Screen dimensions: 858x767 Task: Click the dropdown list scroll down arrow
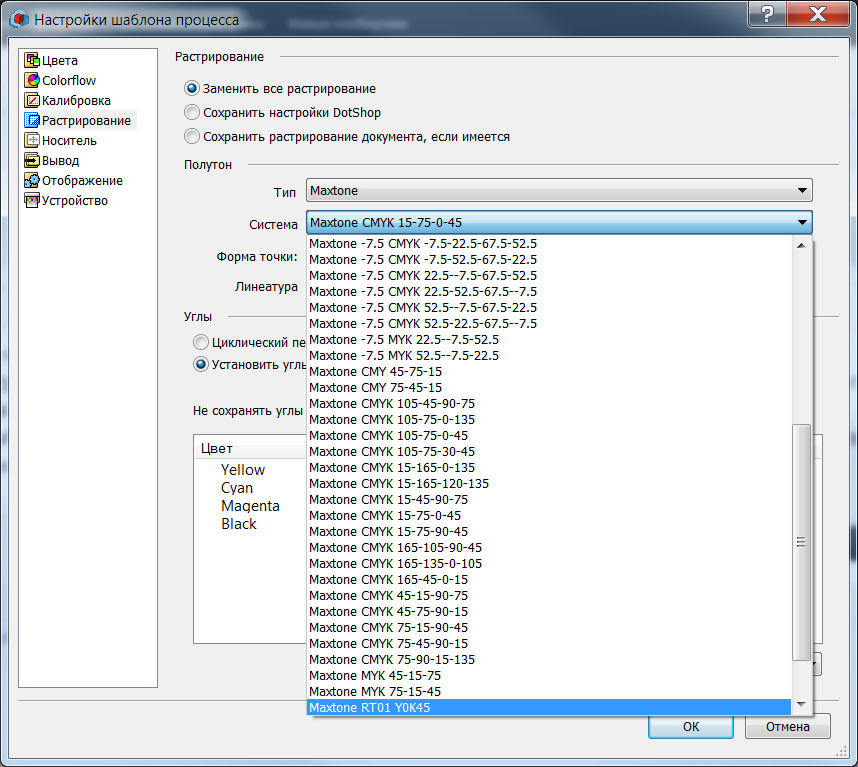801,704
